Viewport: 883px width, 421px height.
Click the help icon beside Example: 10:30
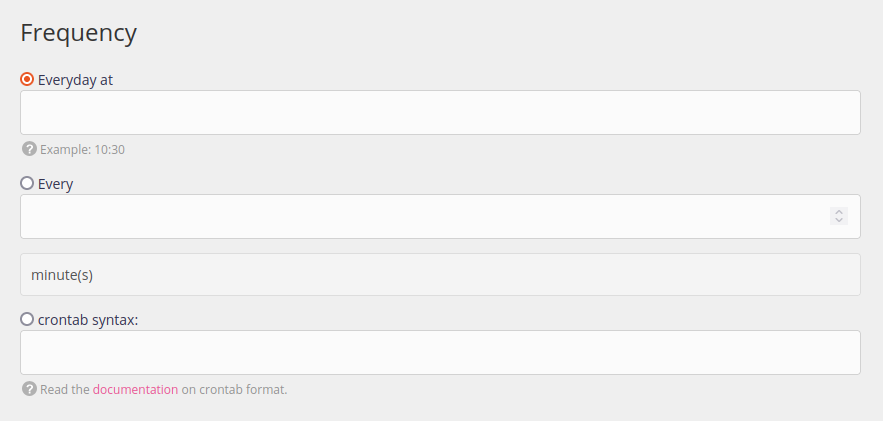(x=29, y=149)
